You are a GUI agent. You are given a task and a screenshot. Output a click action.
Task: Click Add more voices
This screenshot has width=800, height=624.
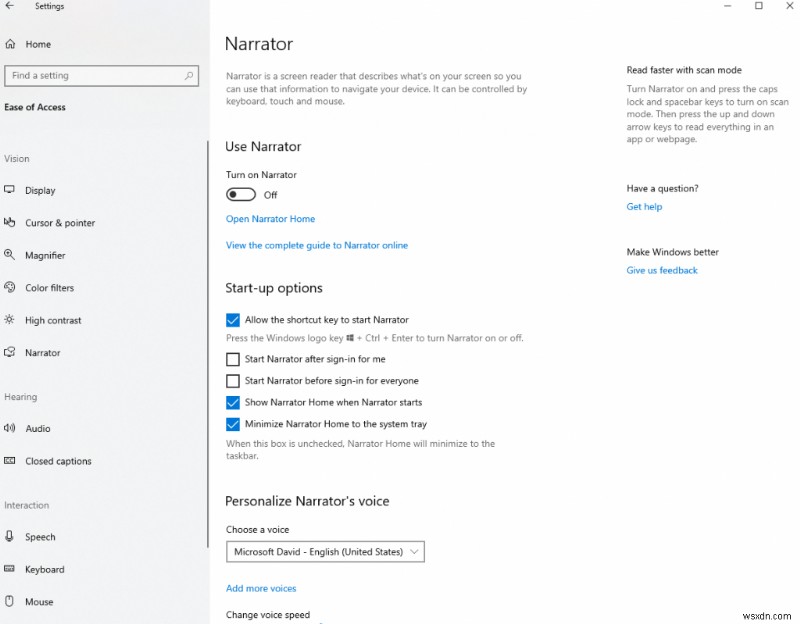261,588
